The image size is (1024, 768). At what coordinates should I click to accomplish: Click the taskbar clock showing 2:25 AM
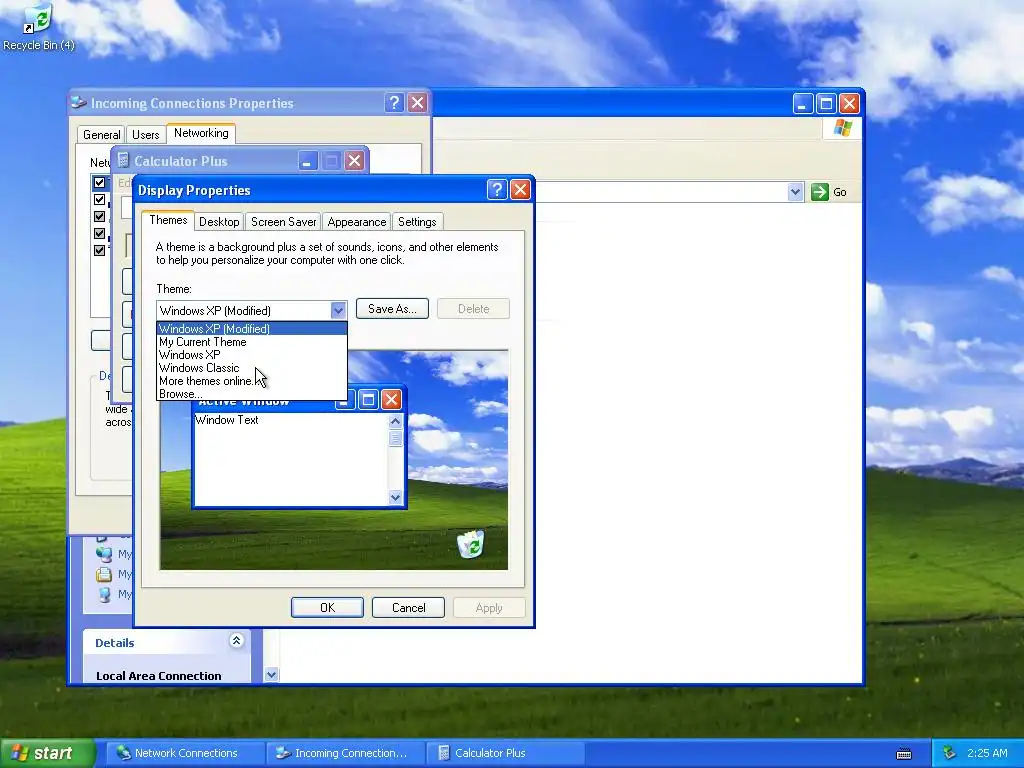tap(987, 753)
